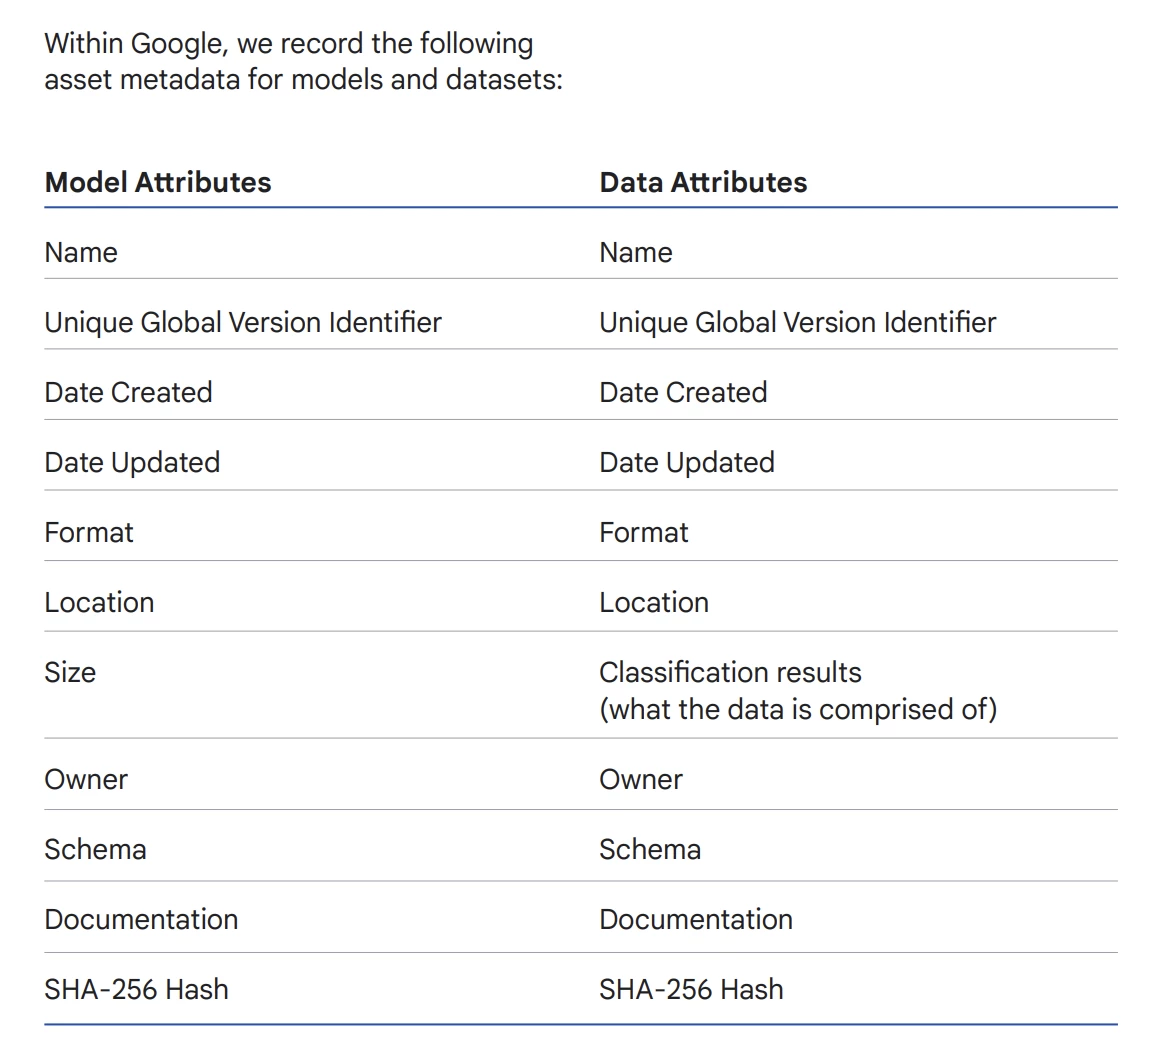1150x1054 pixels.
Task: Select the Size row in model column
Action: click(70, 673)
